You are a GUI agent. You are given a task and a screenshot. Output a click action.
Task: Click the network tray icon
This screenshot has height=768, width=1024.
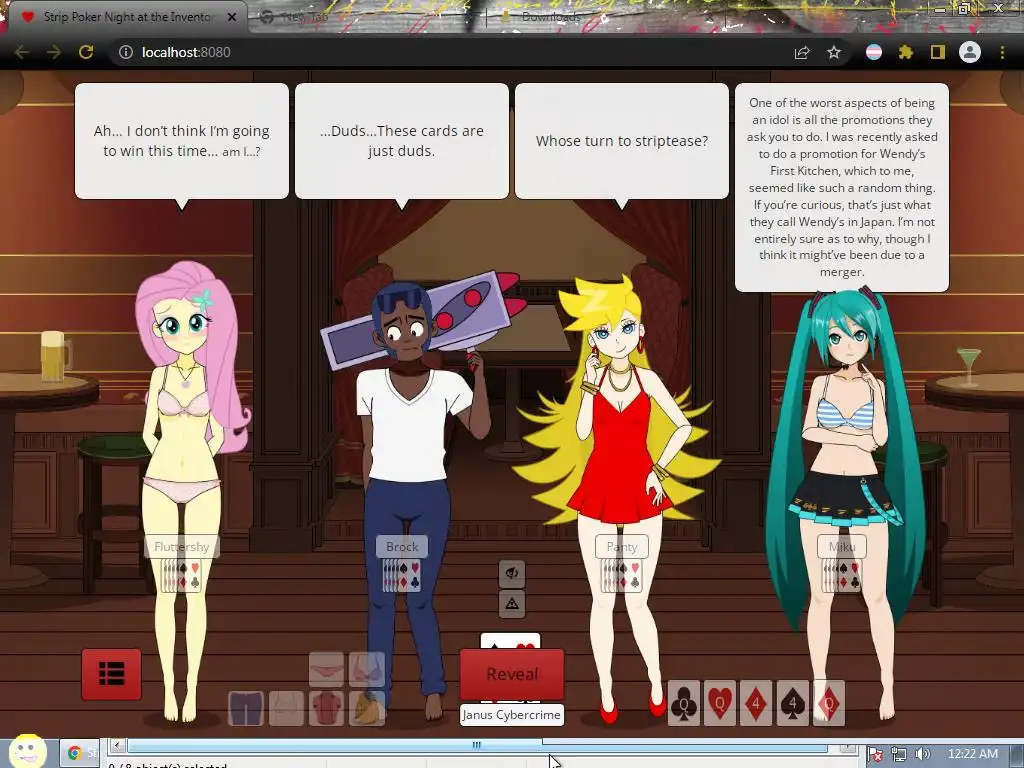[x=899, y=755]
